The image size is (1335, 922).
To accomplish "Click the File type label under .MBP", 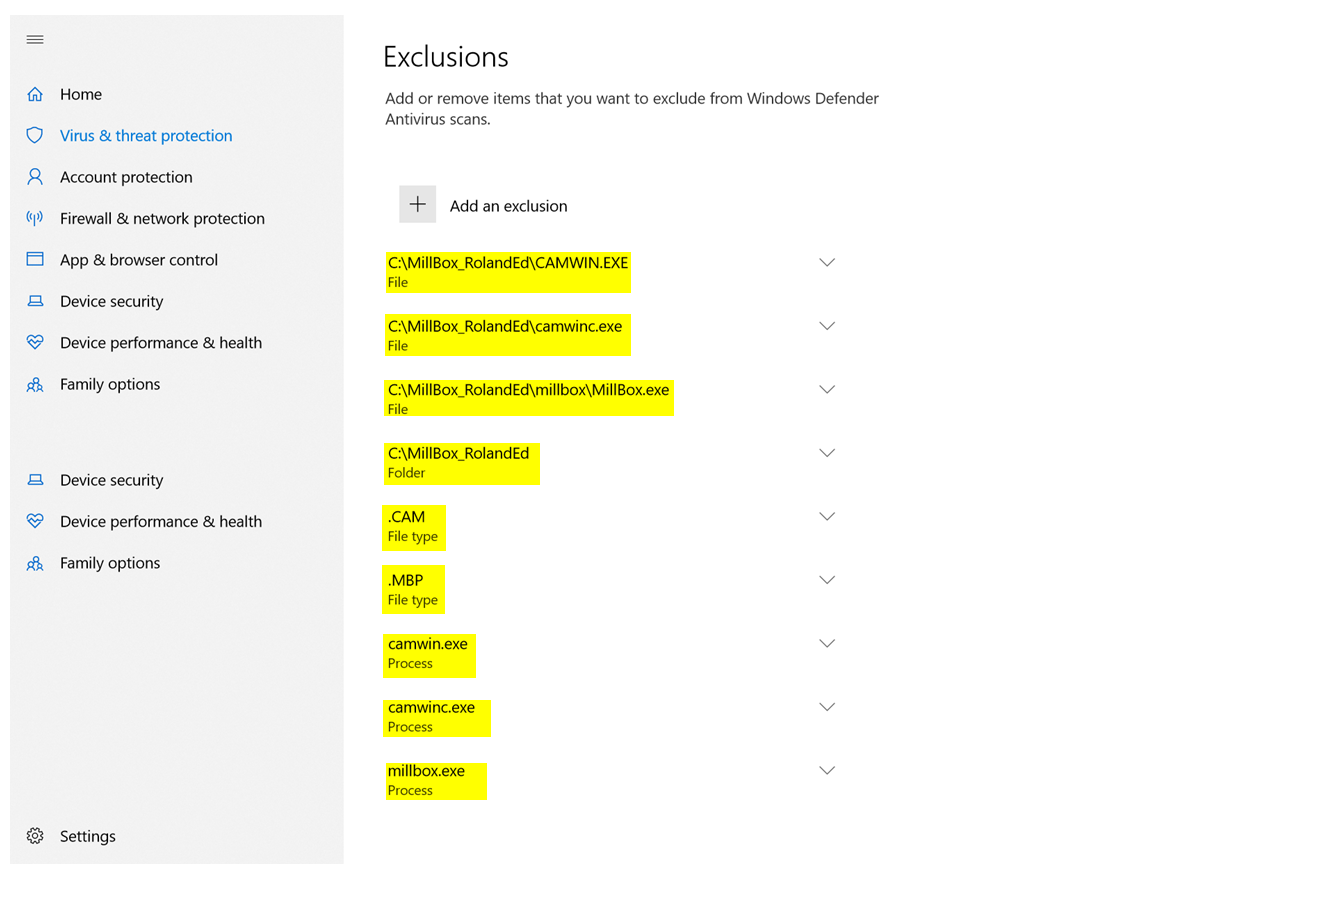I will pos(413,600).
